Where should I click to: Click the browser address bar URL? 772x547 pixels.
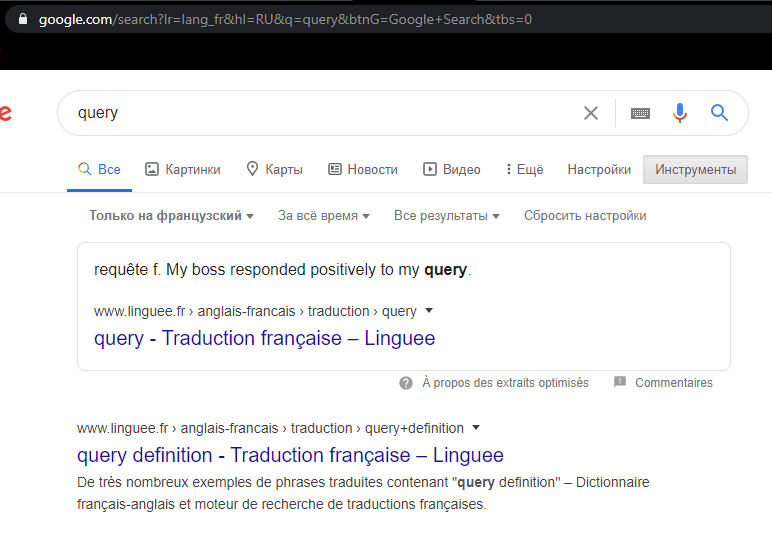point(285,19)
